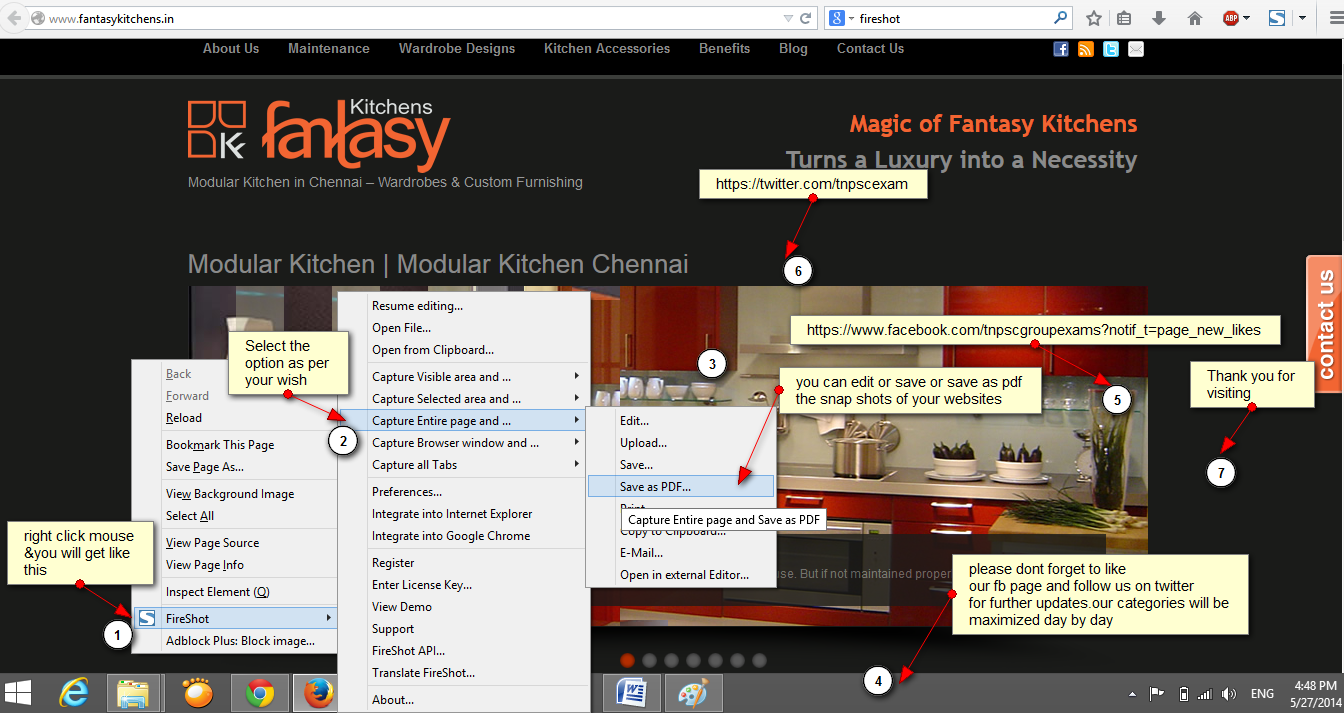
Task: Launch Google Chrome from the taskbar
Action: [260, 692]
